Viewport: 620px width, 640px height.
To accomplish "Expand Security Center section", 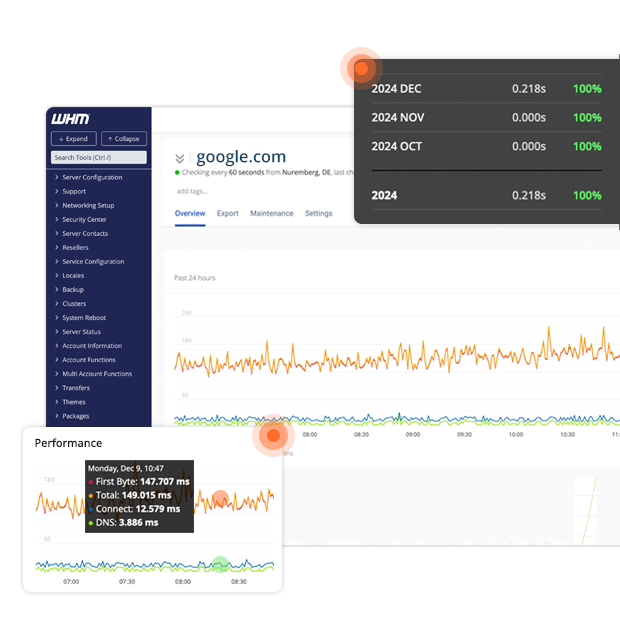I will [x=84, y=220].
